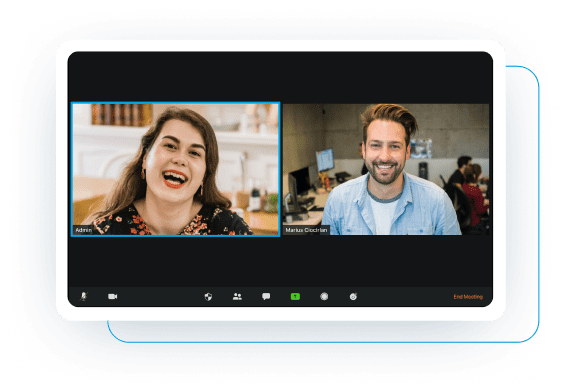561x392 pixels.
Task: Open the Reactions icon
Action: (x=353, y=297)
